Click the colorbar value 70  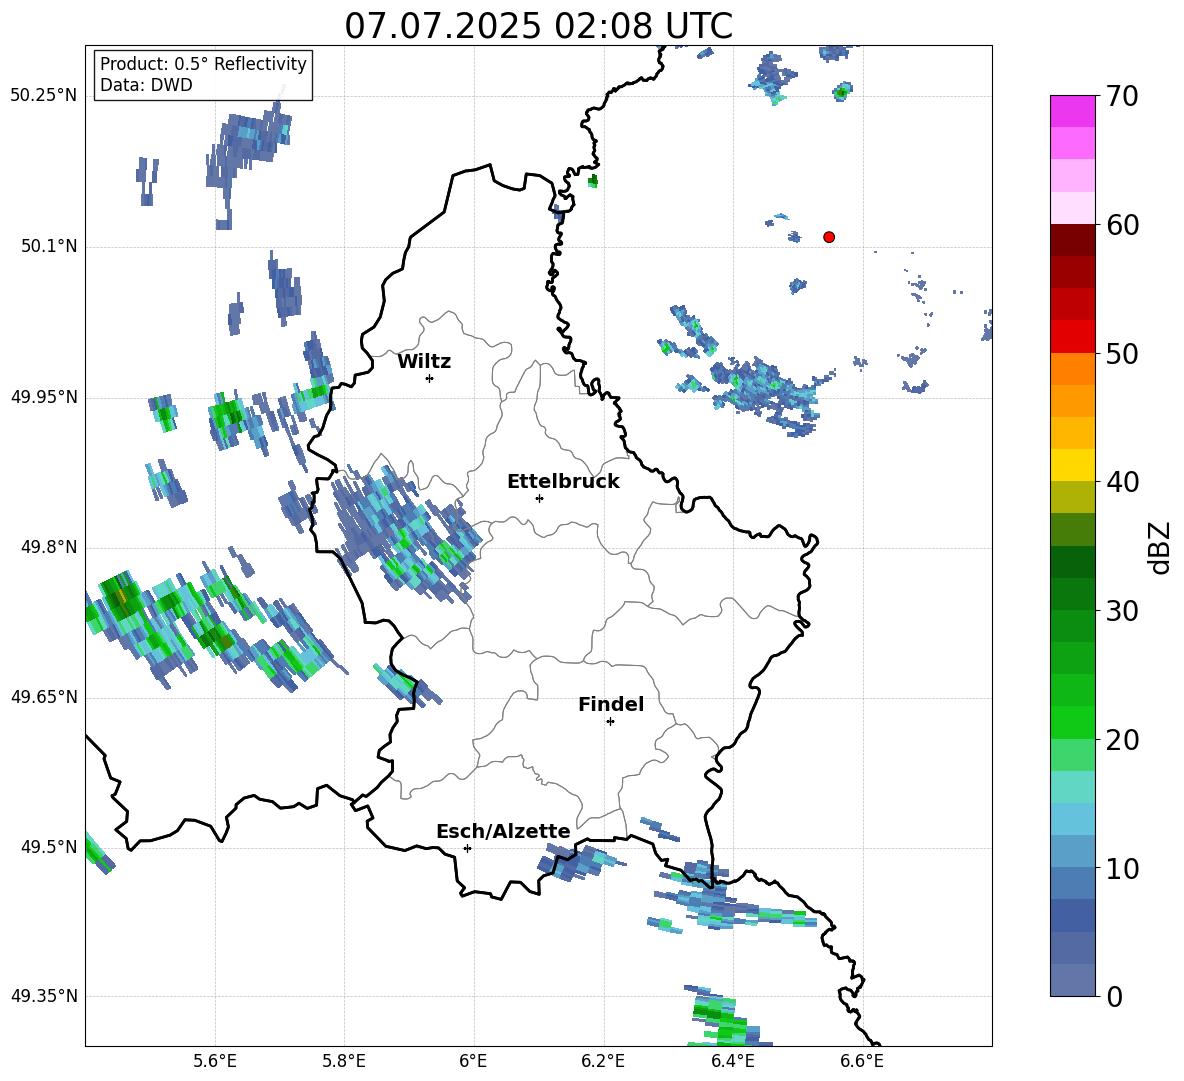coord(1122,97)
